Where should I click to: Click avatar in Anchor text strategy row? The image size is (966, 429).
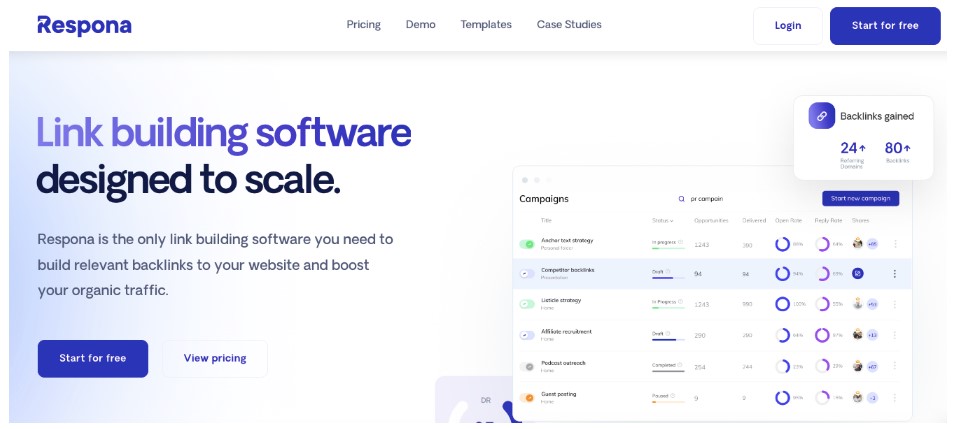coord(858,243)
